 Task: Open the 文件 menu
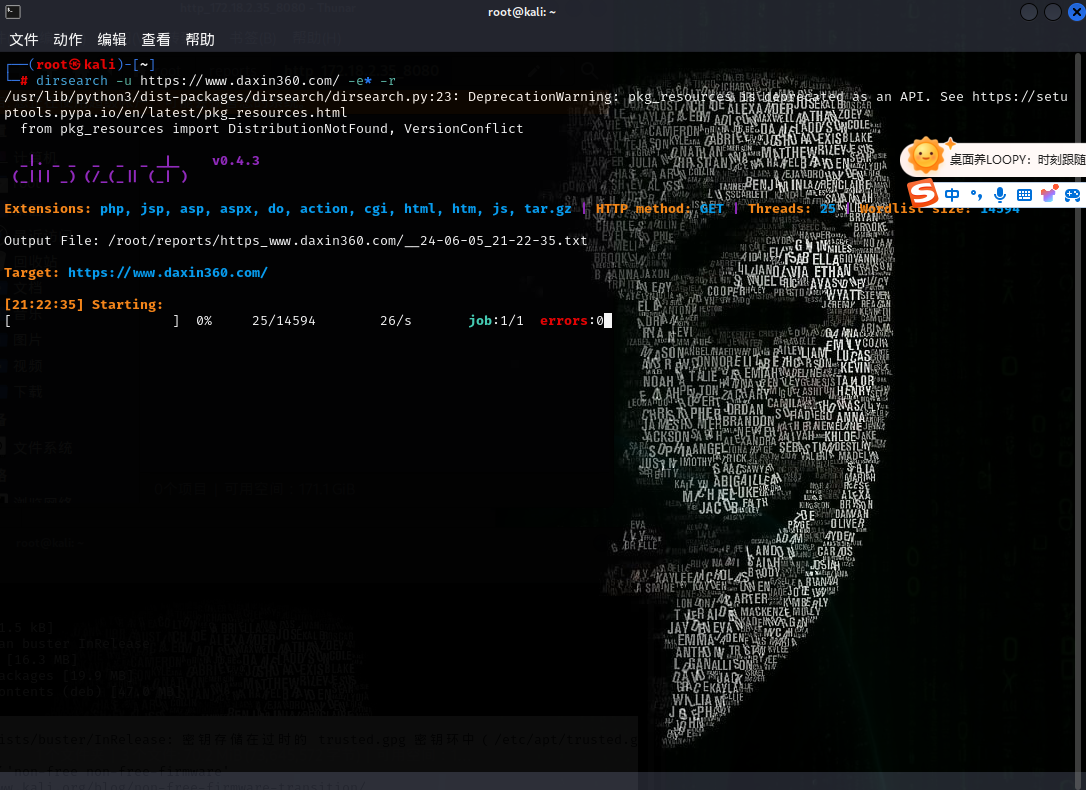(24, 39)
